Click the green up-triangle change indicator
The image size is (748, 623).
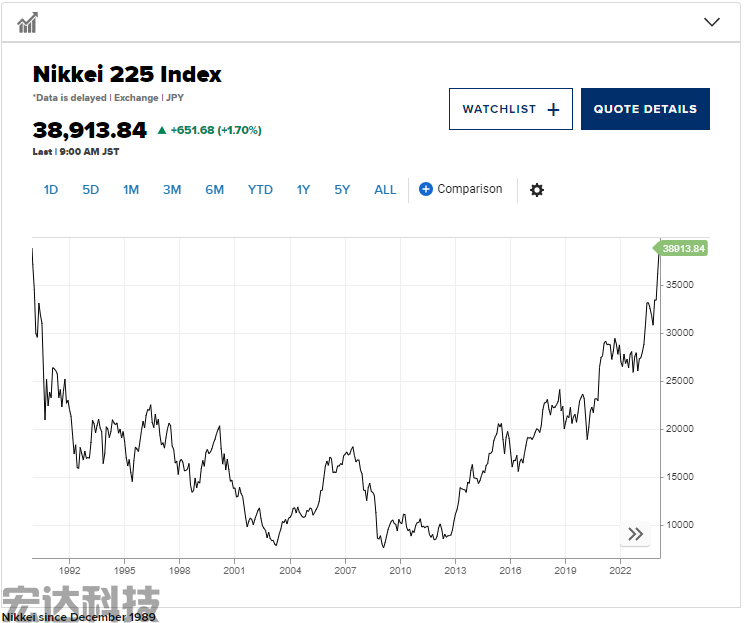(x=162, y=130)
